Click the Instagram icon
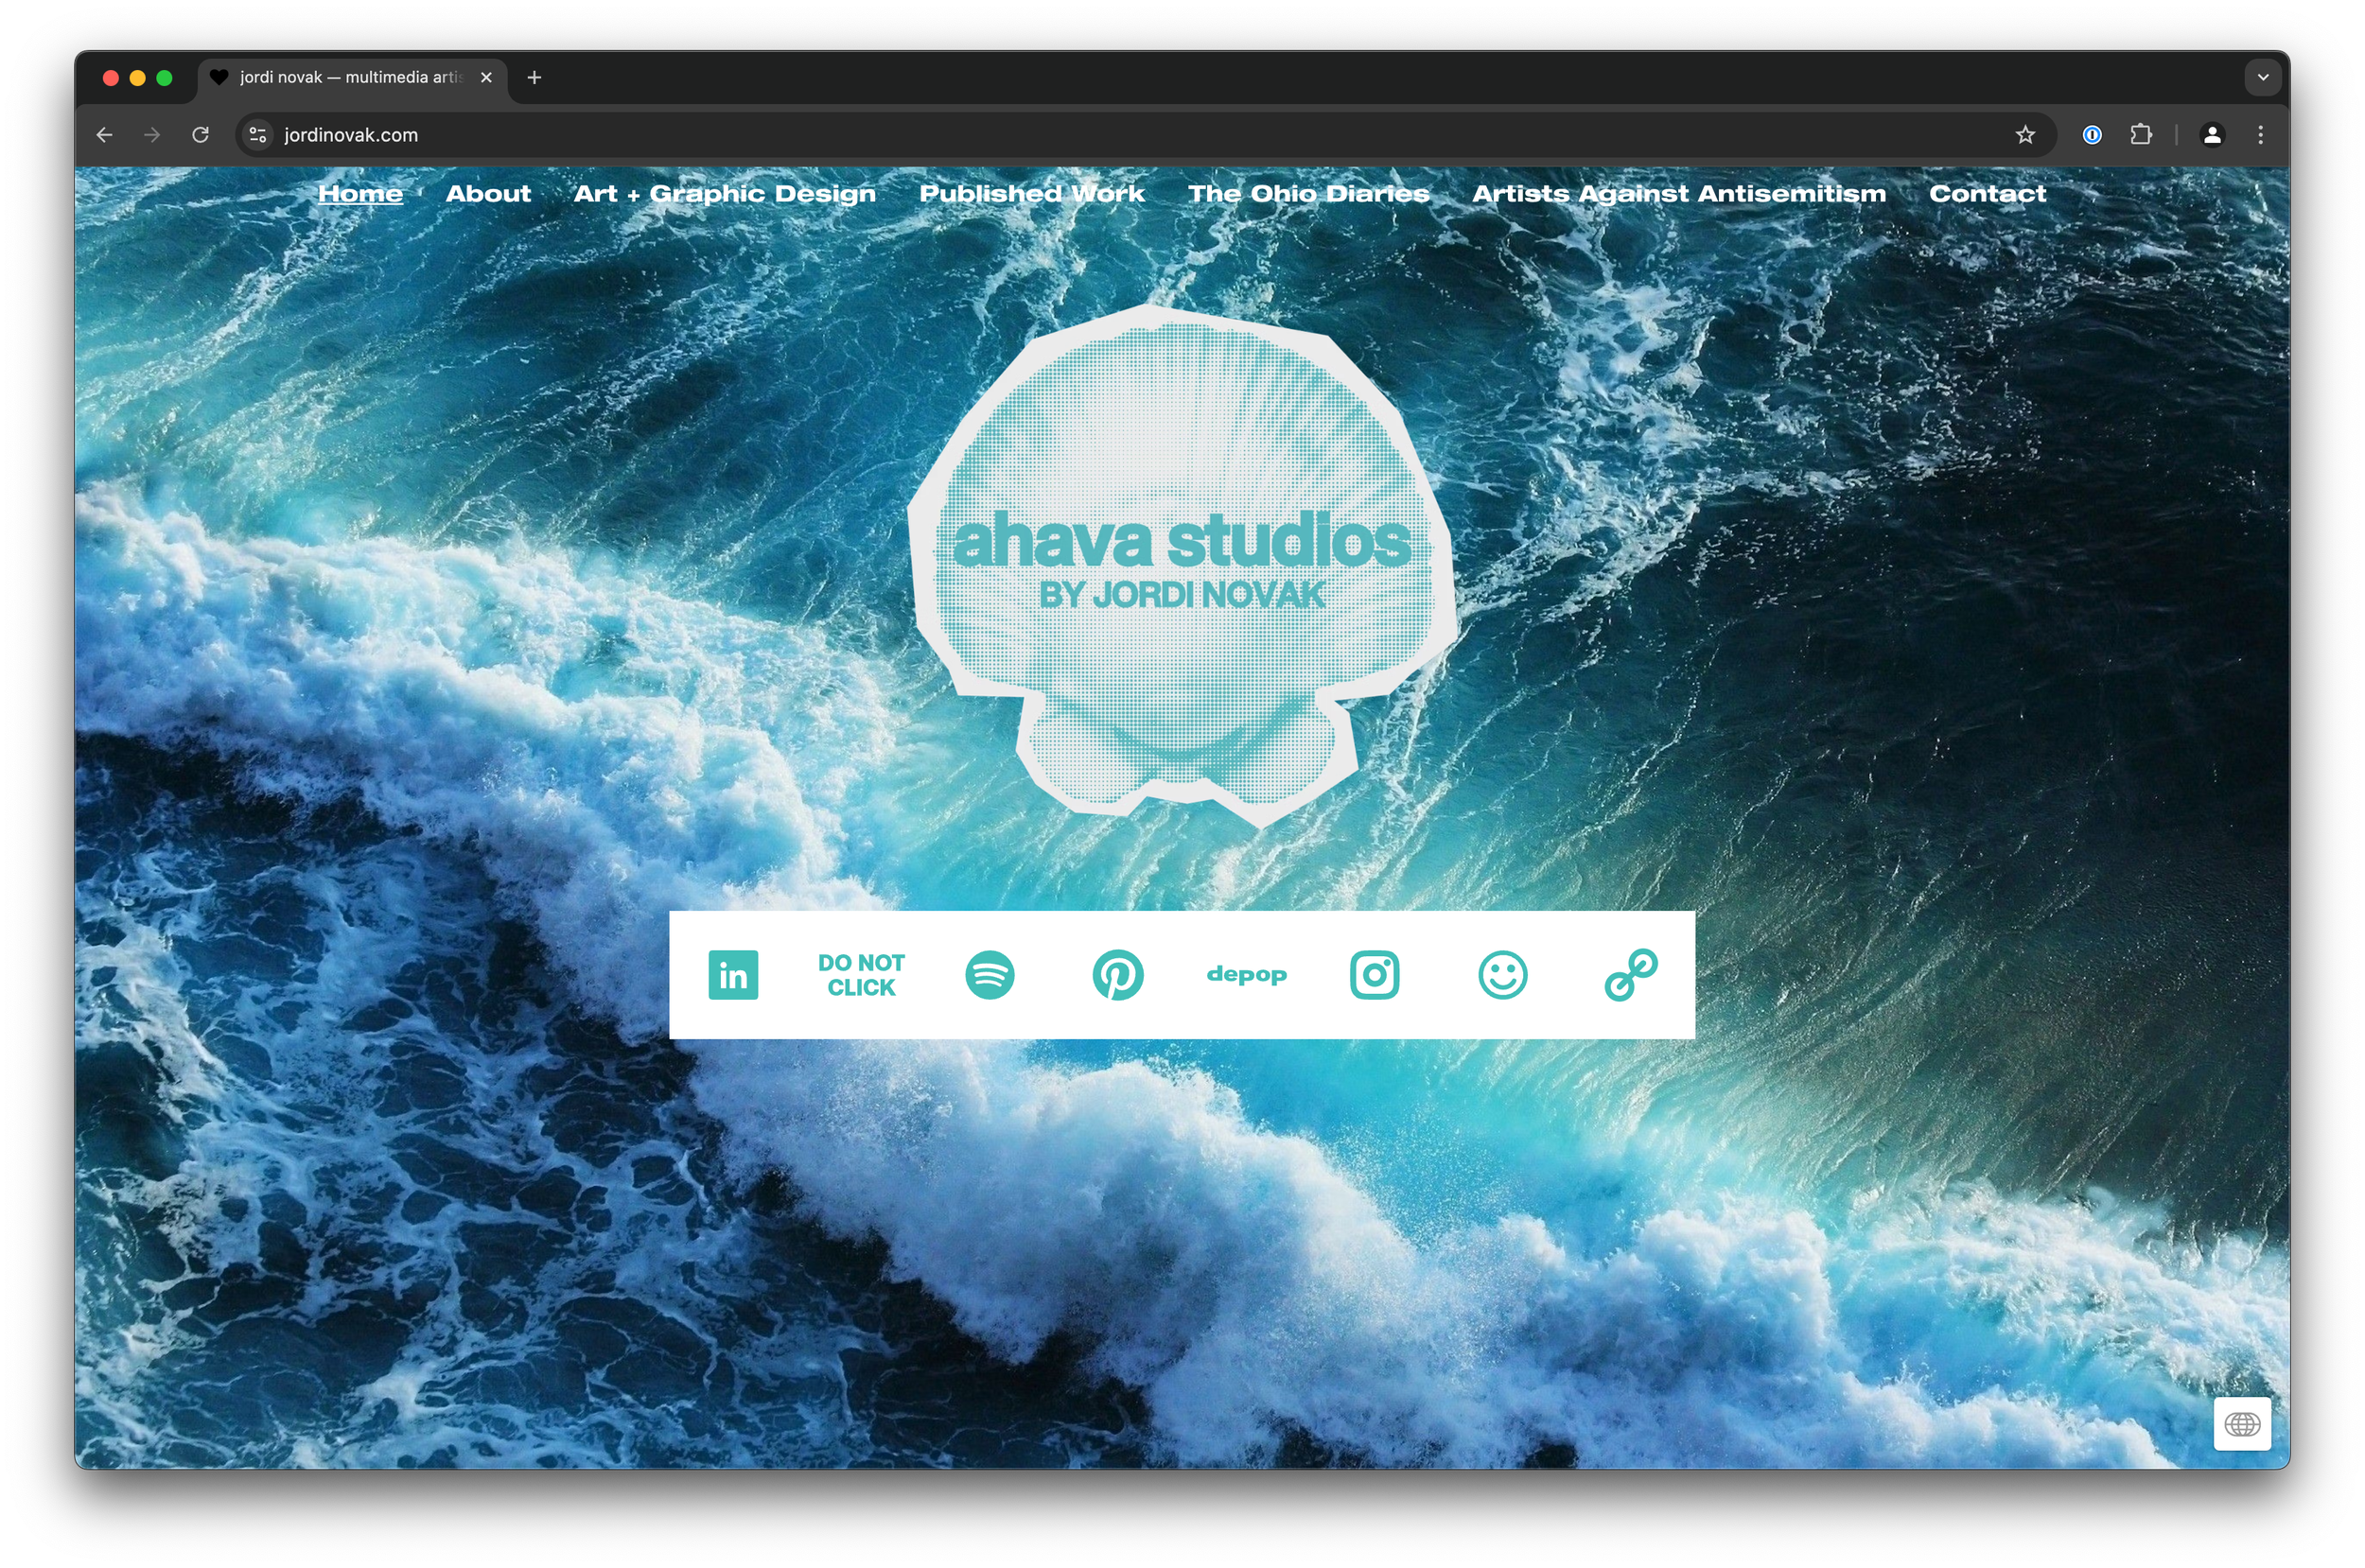The width and height of the screenshot is (2365, 1568). pyautogui.click(x=1374, y=975)
